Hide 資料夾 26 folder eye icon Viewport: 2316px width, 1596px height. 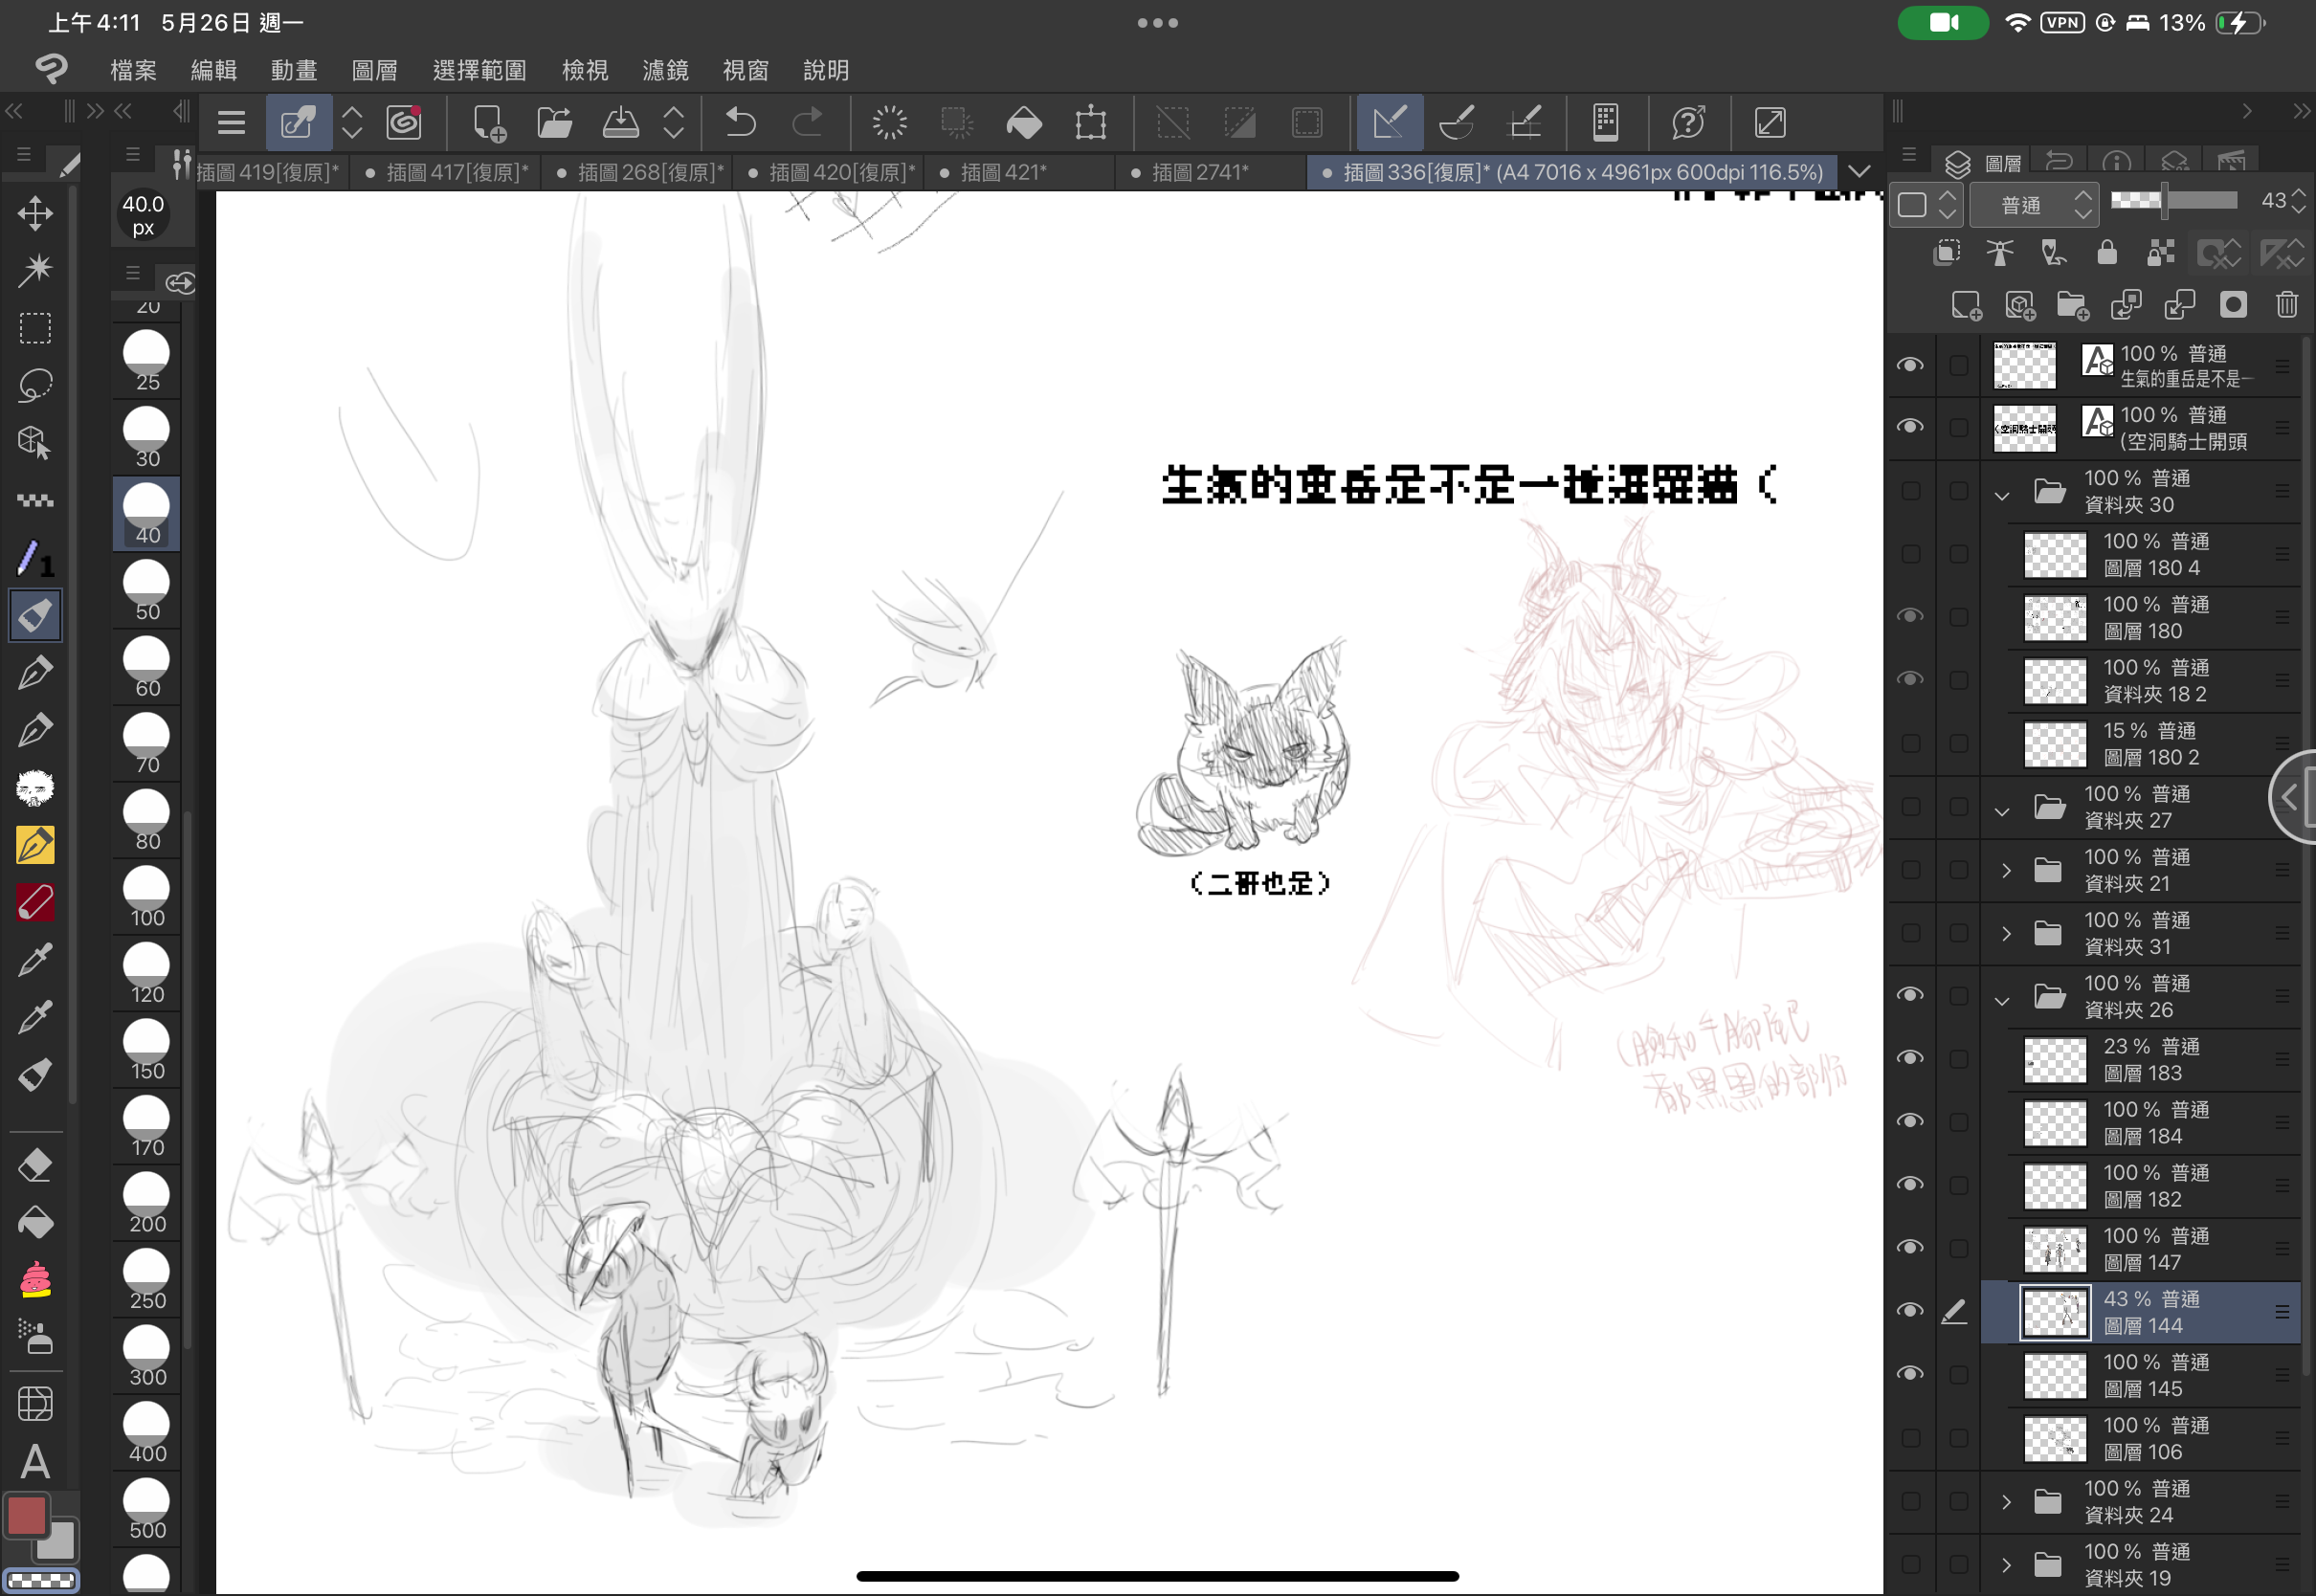click(1910, 995)
